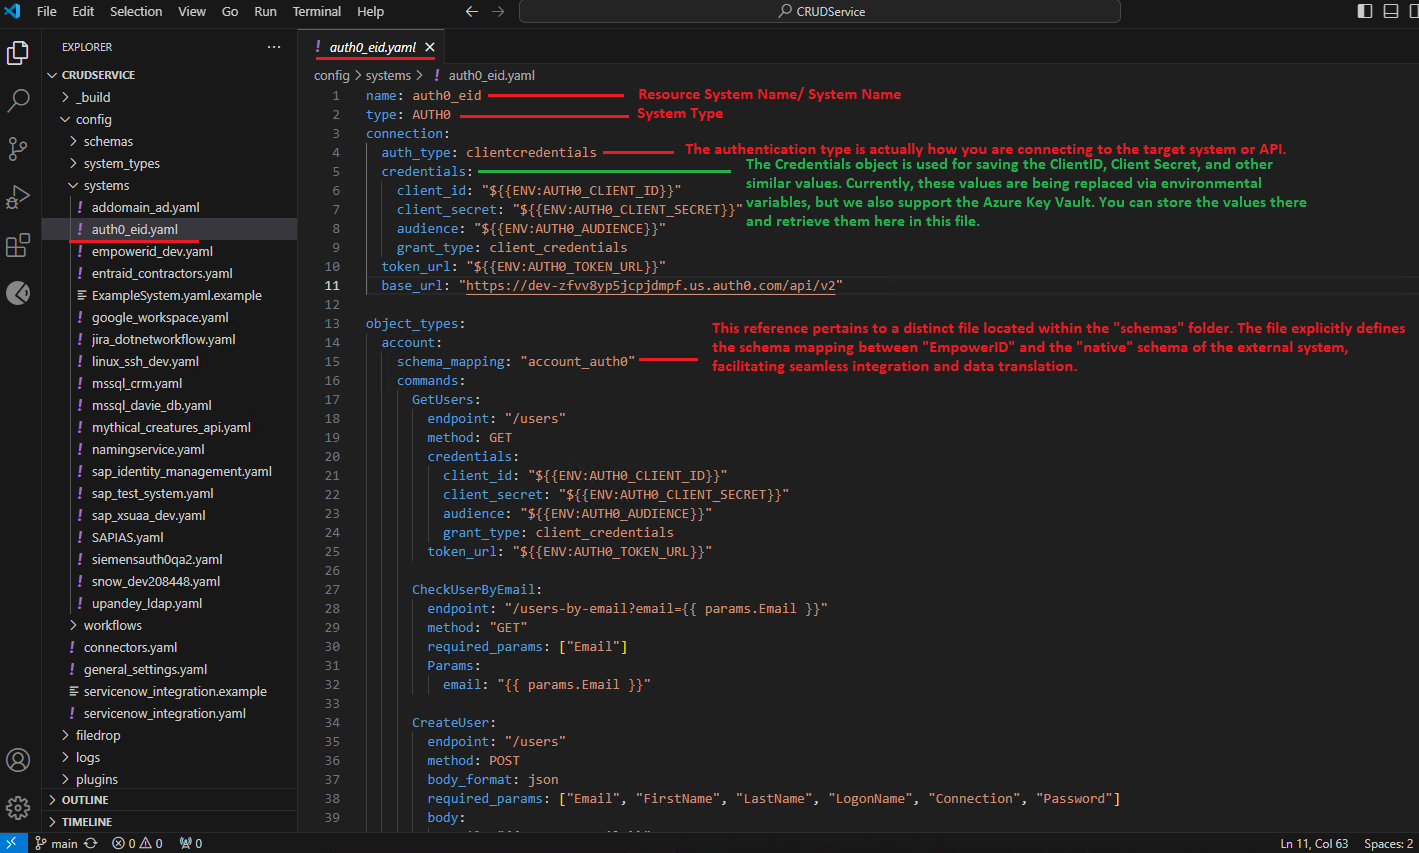The width and height of the screenshot is (1419, 853).
Task: Click the base_url link in editor
Action: click(x=651, y=285)
